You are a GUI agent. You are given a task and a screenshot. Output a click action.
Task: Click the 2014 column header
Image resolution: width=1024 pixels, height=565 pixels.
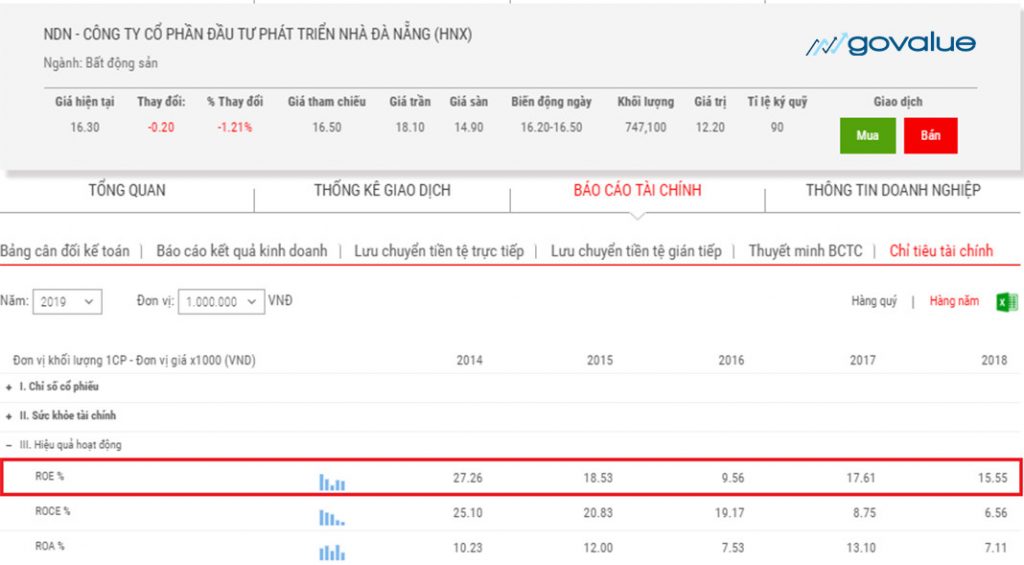tap(469, 361)
